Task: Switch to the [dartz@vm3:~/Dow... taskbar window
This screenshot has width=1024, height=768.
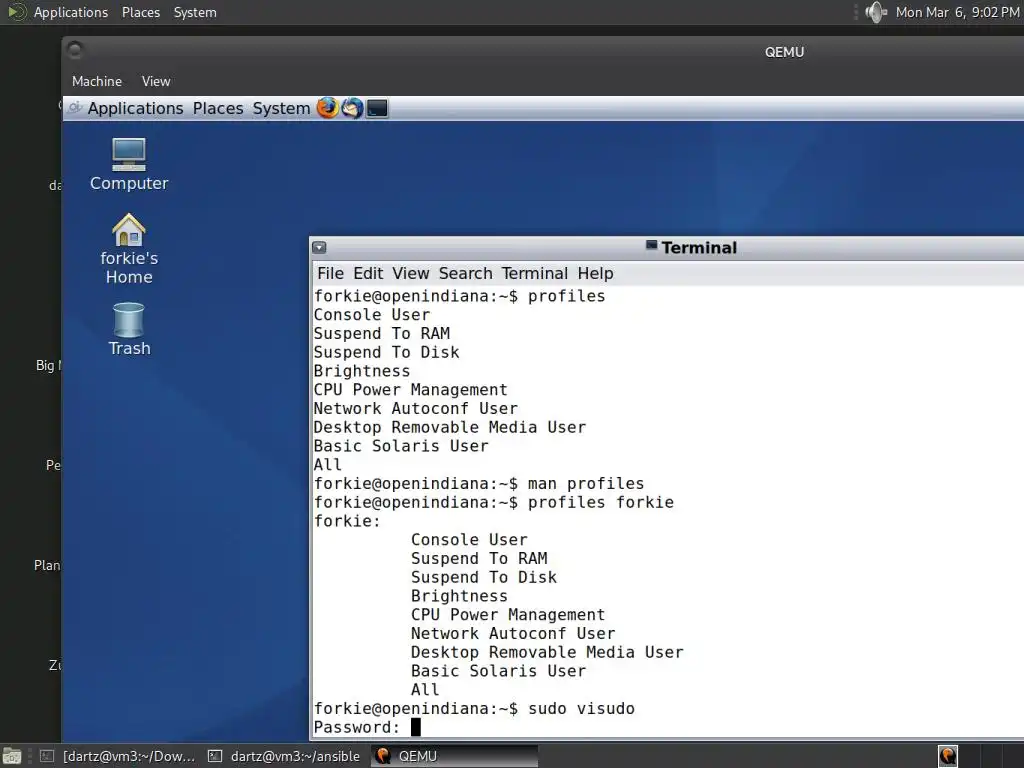Action: 118,756
